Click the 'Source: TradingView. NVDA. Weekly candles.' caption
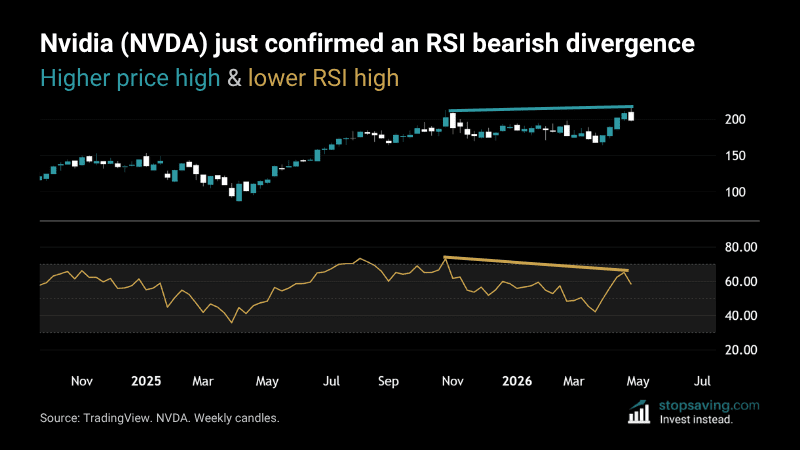 (160, 418)
